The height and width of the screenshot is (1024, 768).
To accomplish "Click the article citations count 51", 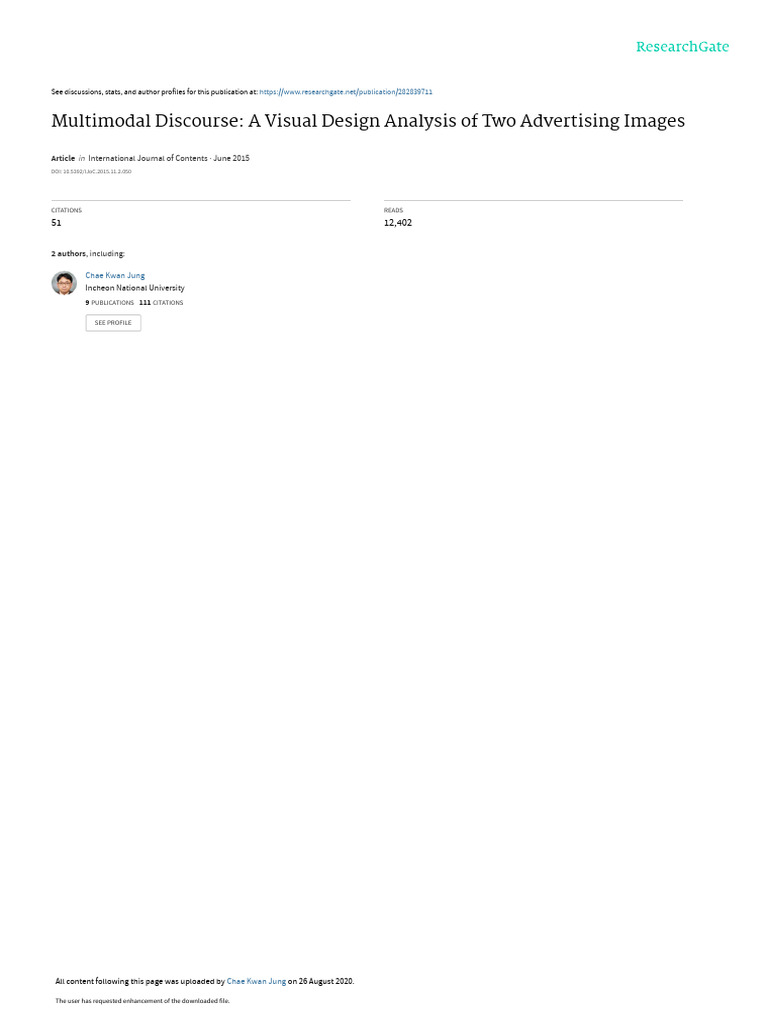I will [x=56, y=223].
